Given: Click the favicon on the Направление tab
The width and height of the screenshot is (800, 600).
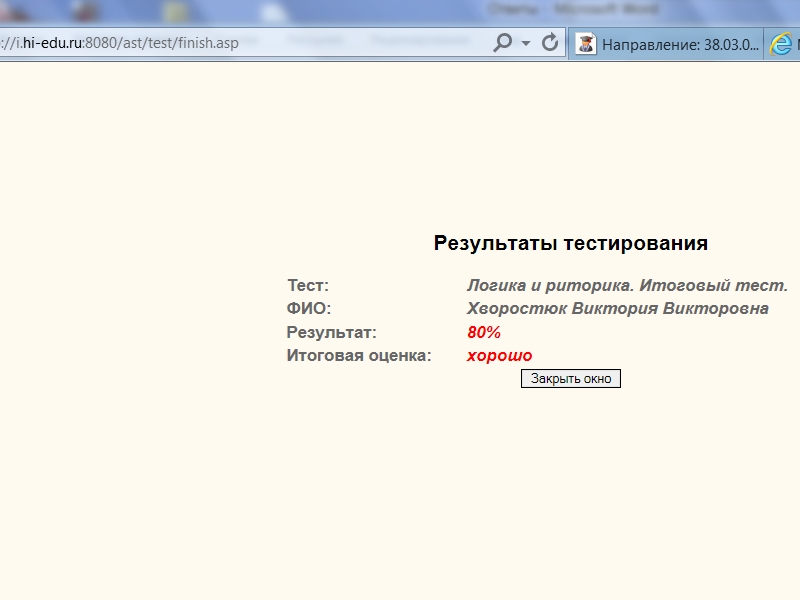Looking at the screenshot, I should (x=585, y=44).
